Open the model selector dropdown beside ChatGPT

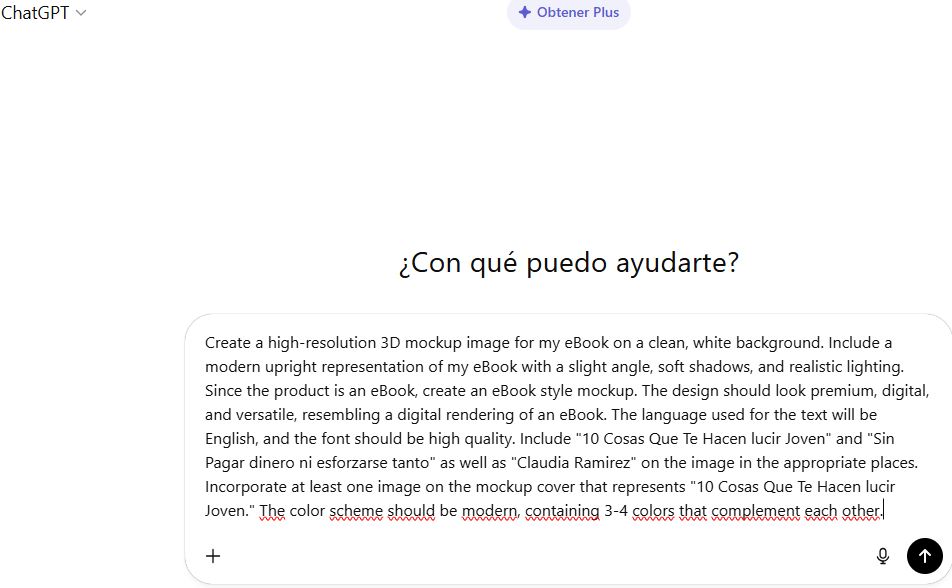80,13
